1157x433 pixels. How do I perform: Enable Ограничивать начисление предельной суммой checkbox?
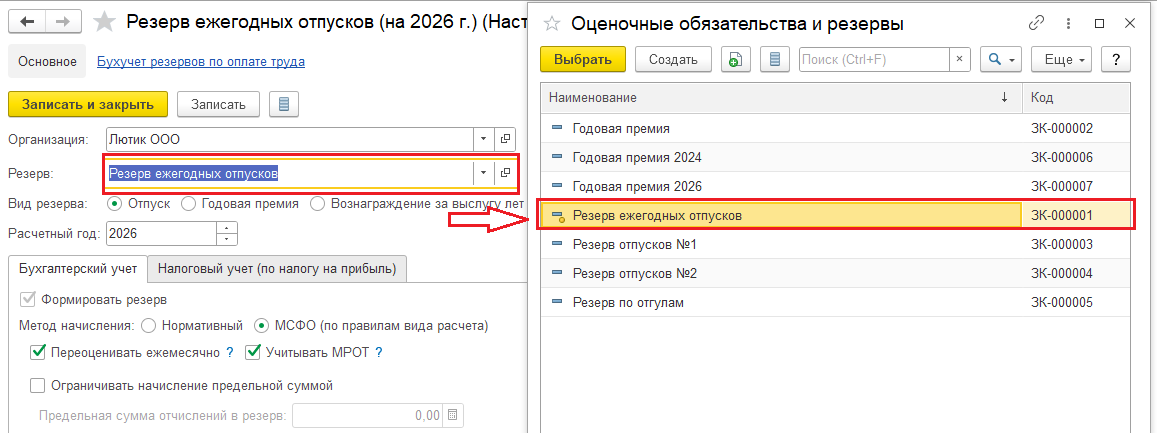pos(38,385)
